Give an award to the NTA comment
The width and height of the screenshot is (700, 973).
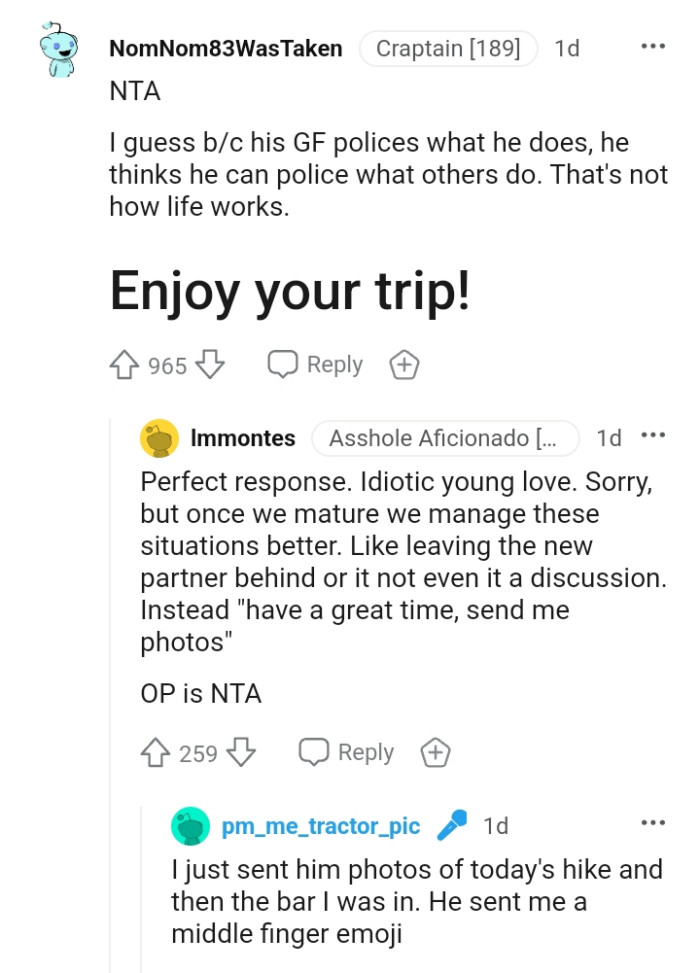[404, 364]
